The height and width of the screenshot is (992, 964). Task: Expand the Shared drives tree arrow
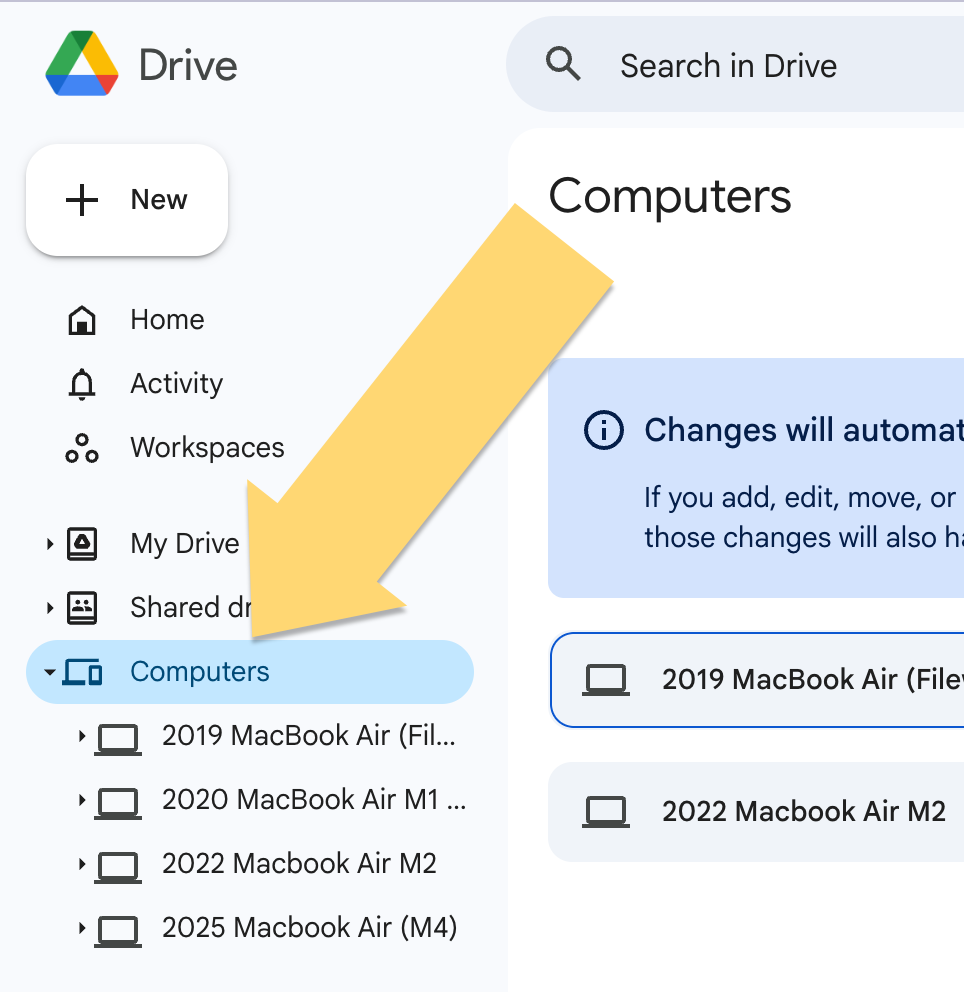(x=50, y=608)
